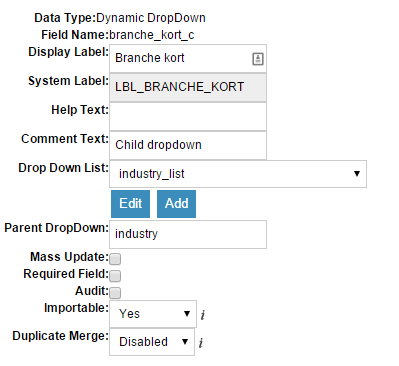The width and height of the screenshot is (399, 366).
Task: Click the Importable dropdown arrow
Action: [187, 314]
